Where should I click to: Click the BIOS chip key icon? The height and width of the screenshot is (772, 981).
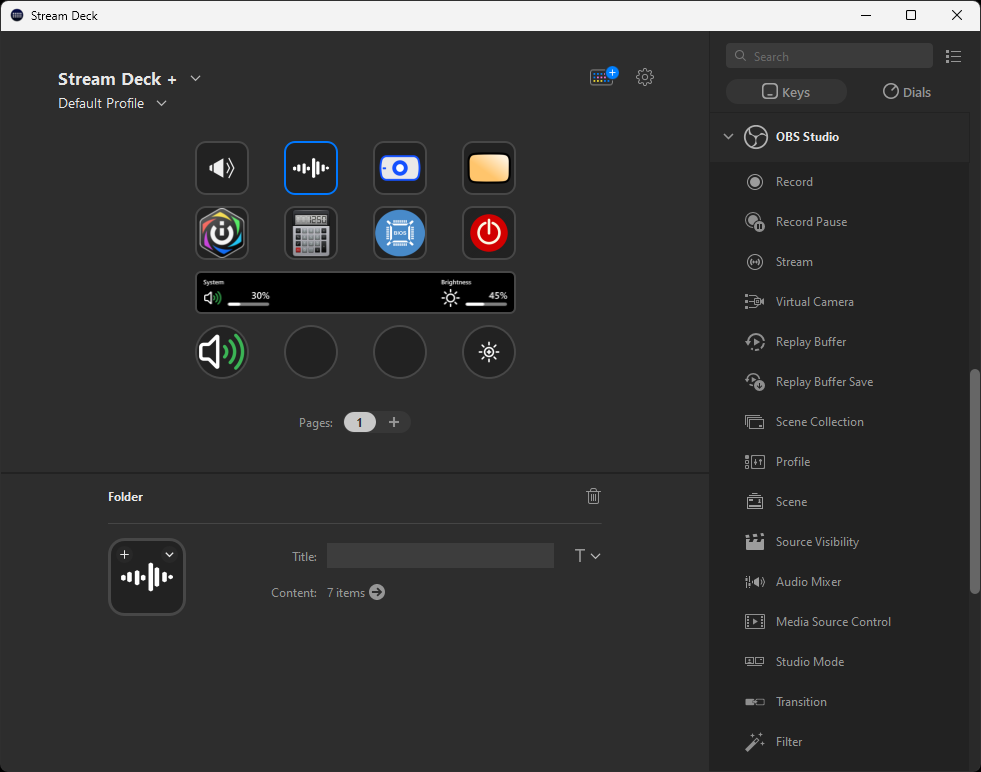click(400, 233)
